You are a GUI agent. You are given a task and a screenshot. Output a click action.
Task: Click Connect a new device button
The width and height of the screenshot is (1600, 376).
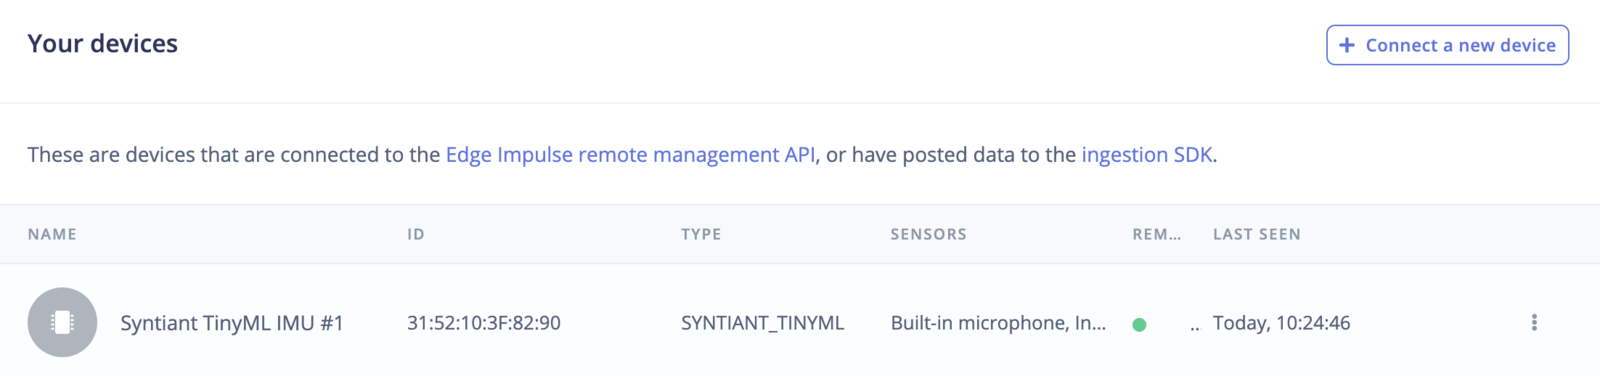click(1447, 45)
